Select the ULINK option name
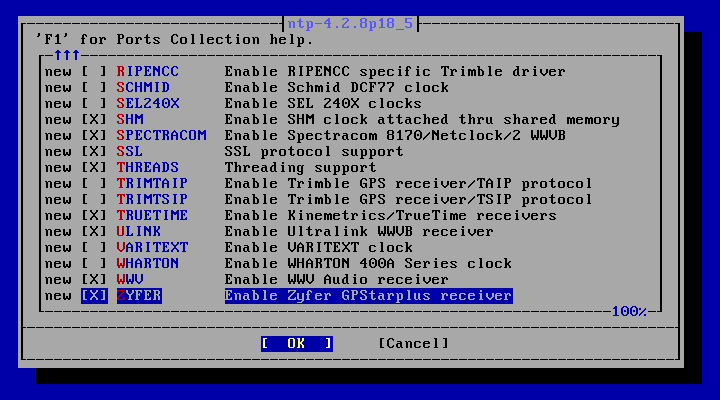 coord(139,232)
